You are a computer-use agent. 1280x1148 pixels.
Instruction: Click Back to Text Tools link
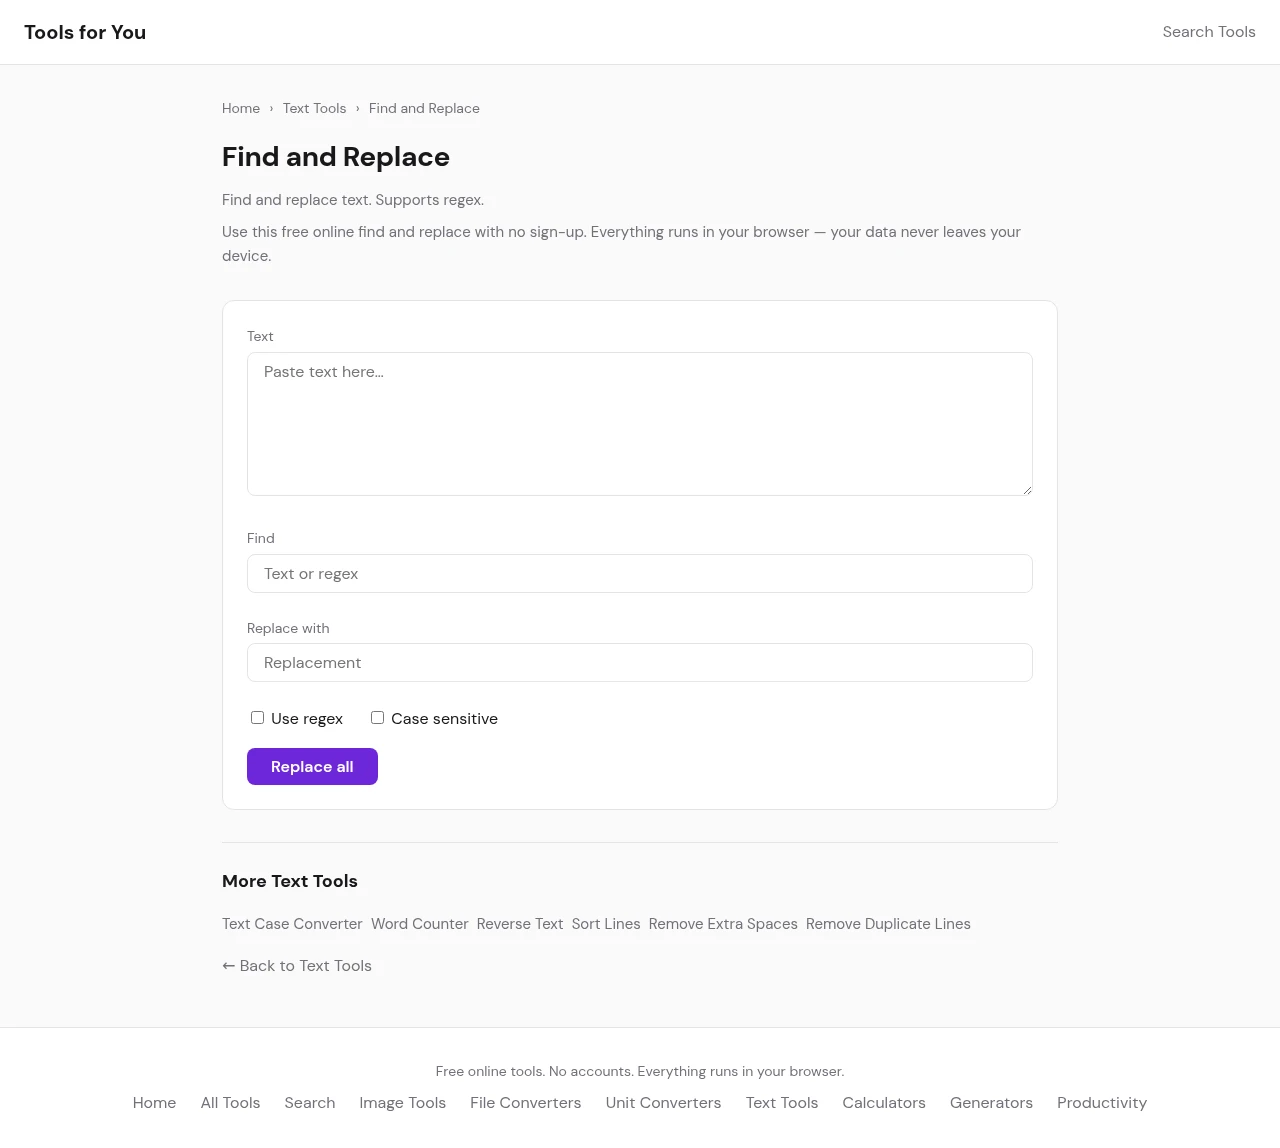(297, 966)
